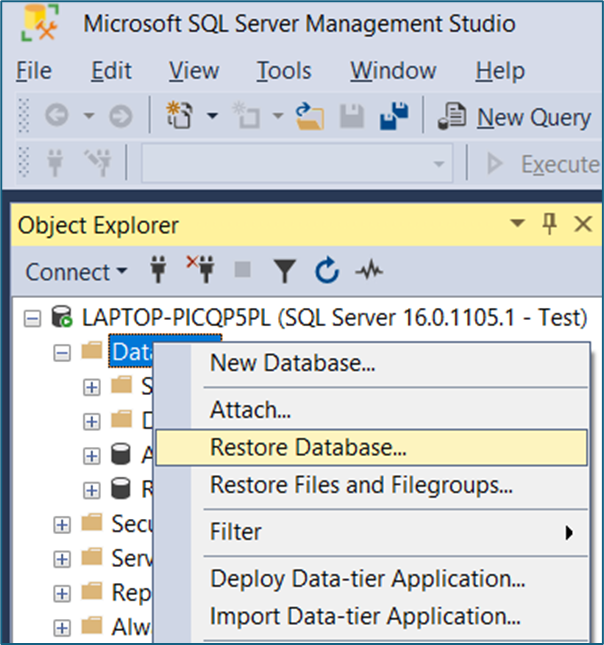Choose Restore Files and Filegroups...
604x645 pixels.
point(372,485)
